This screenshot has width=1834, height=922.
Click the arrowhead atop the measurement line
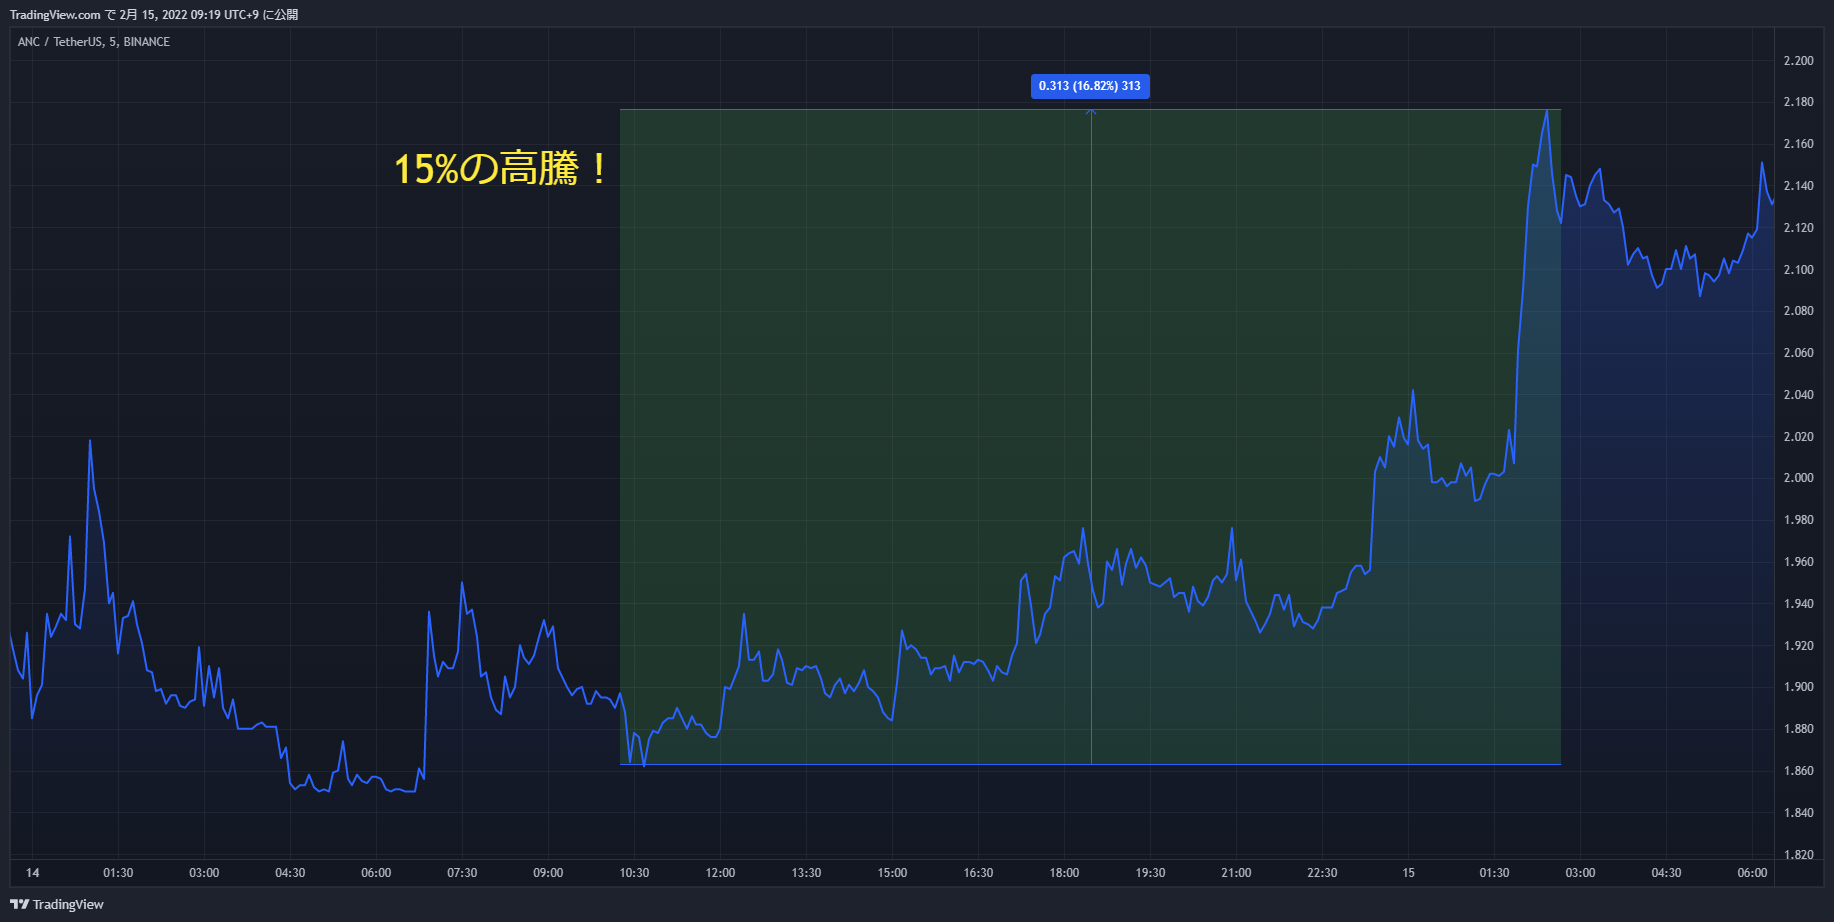(1091, 112)
